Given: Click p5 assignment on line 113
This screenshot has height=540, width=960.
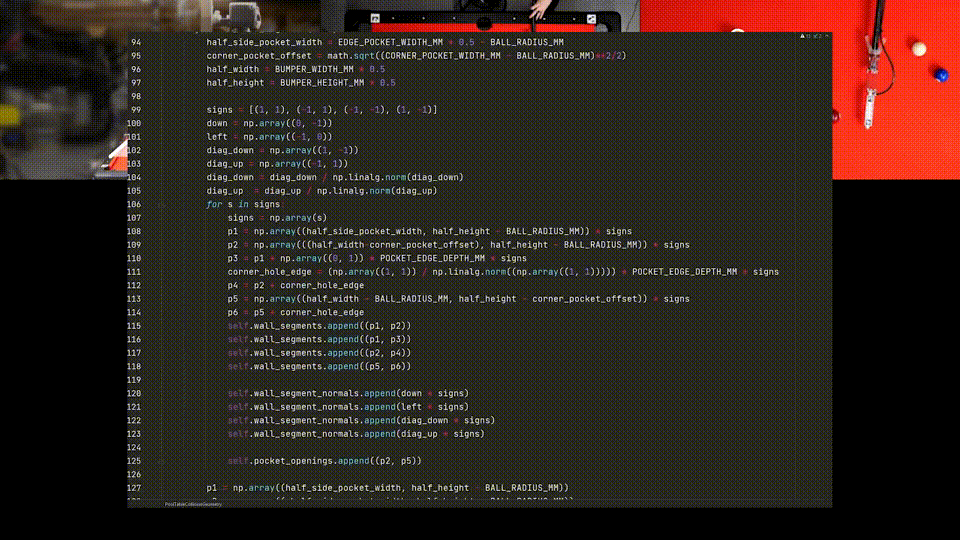Looking at the screenshot, I should point(459,299).
